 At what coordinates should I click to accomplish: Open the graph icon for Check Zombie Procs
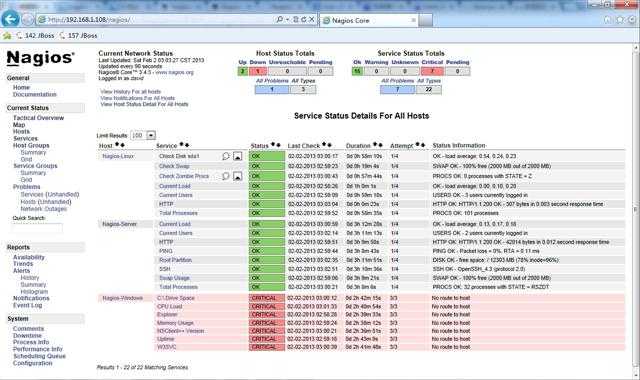pyautogui.click(x=238, y=176)
